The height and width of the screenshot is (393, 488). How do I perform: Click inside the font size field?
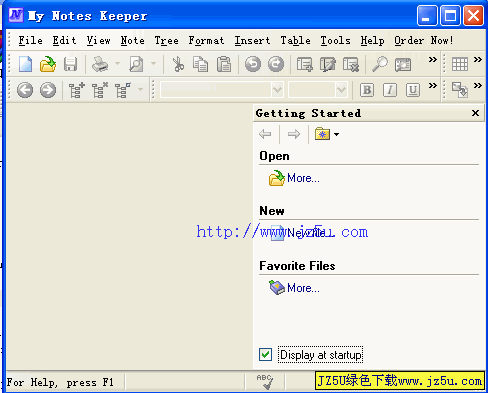312,90
